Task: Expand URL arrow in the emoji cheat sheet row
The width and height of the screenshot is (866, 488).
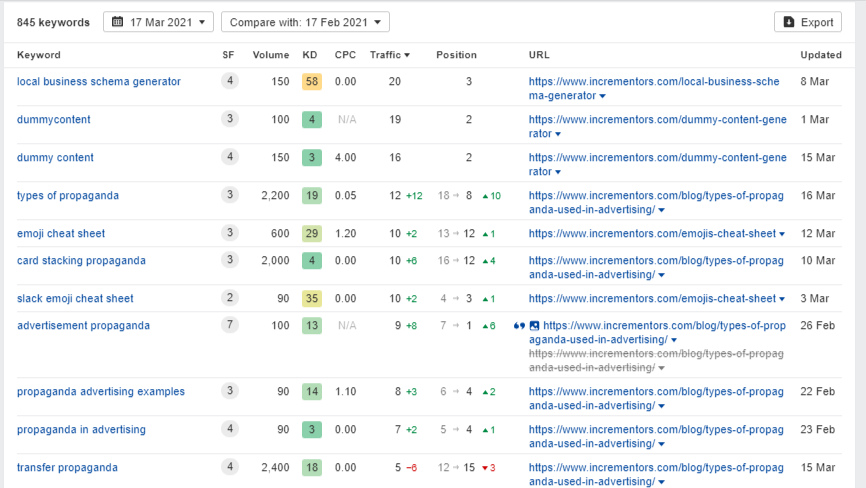Action: [x=782, y=234]
